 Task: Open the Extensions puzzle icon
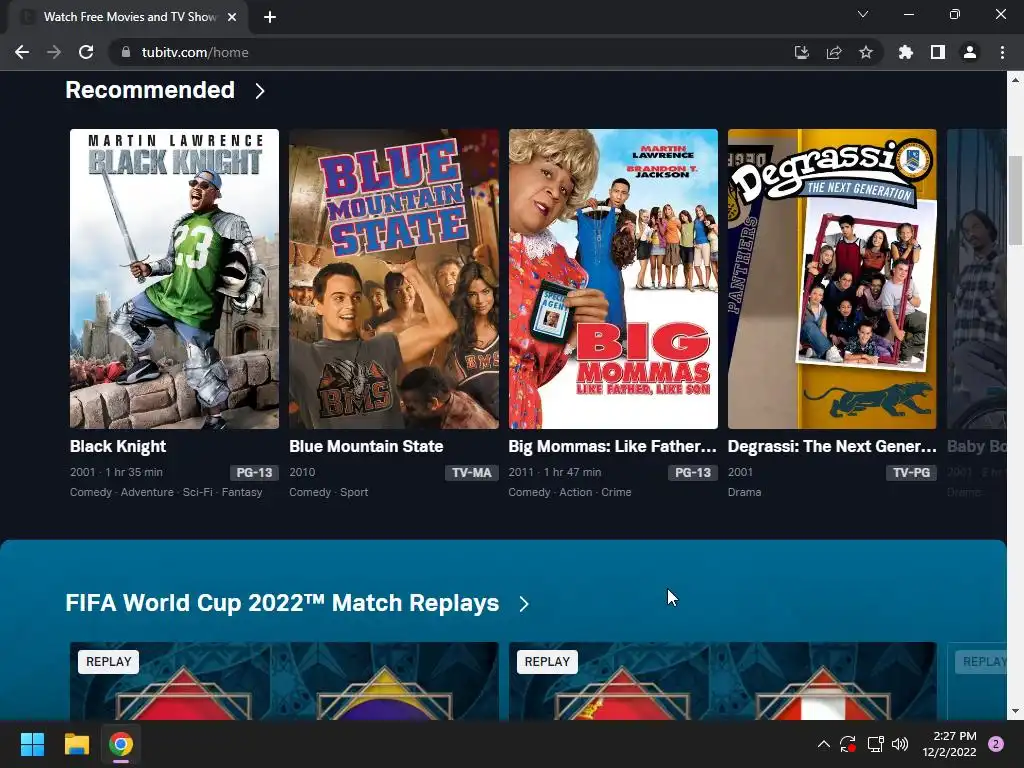click(x=906, y=52)
